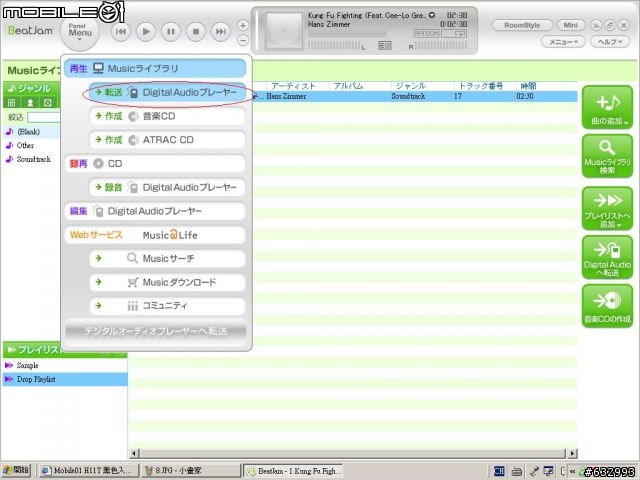Pause the current track
Image resolution: width=640 pixels, height=480 pixels.
pyautogui.click(x=171, y=31)
